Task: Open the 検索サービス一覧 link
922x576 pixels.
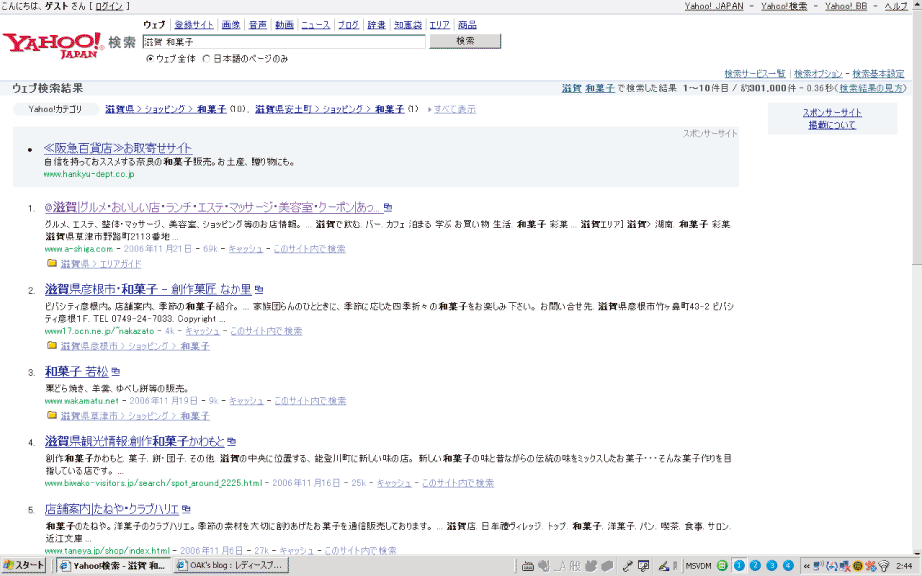Action: coord(755,73)
